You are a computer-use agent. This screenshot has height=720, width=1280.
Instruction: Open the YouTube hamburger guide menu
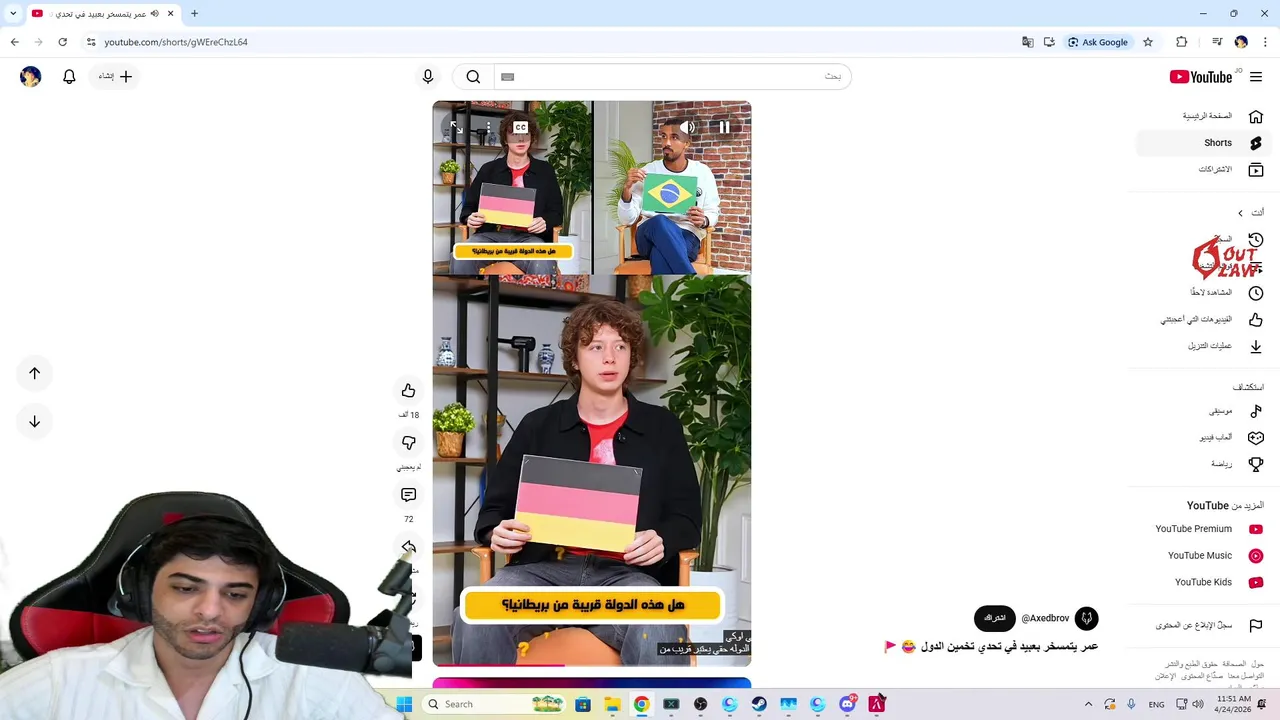click(1256, 77)
